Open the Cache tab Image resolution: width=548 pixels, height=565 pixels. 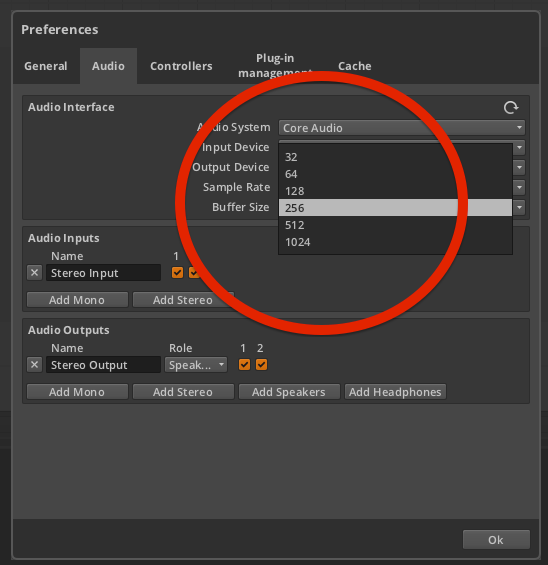pos(355,66)
